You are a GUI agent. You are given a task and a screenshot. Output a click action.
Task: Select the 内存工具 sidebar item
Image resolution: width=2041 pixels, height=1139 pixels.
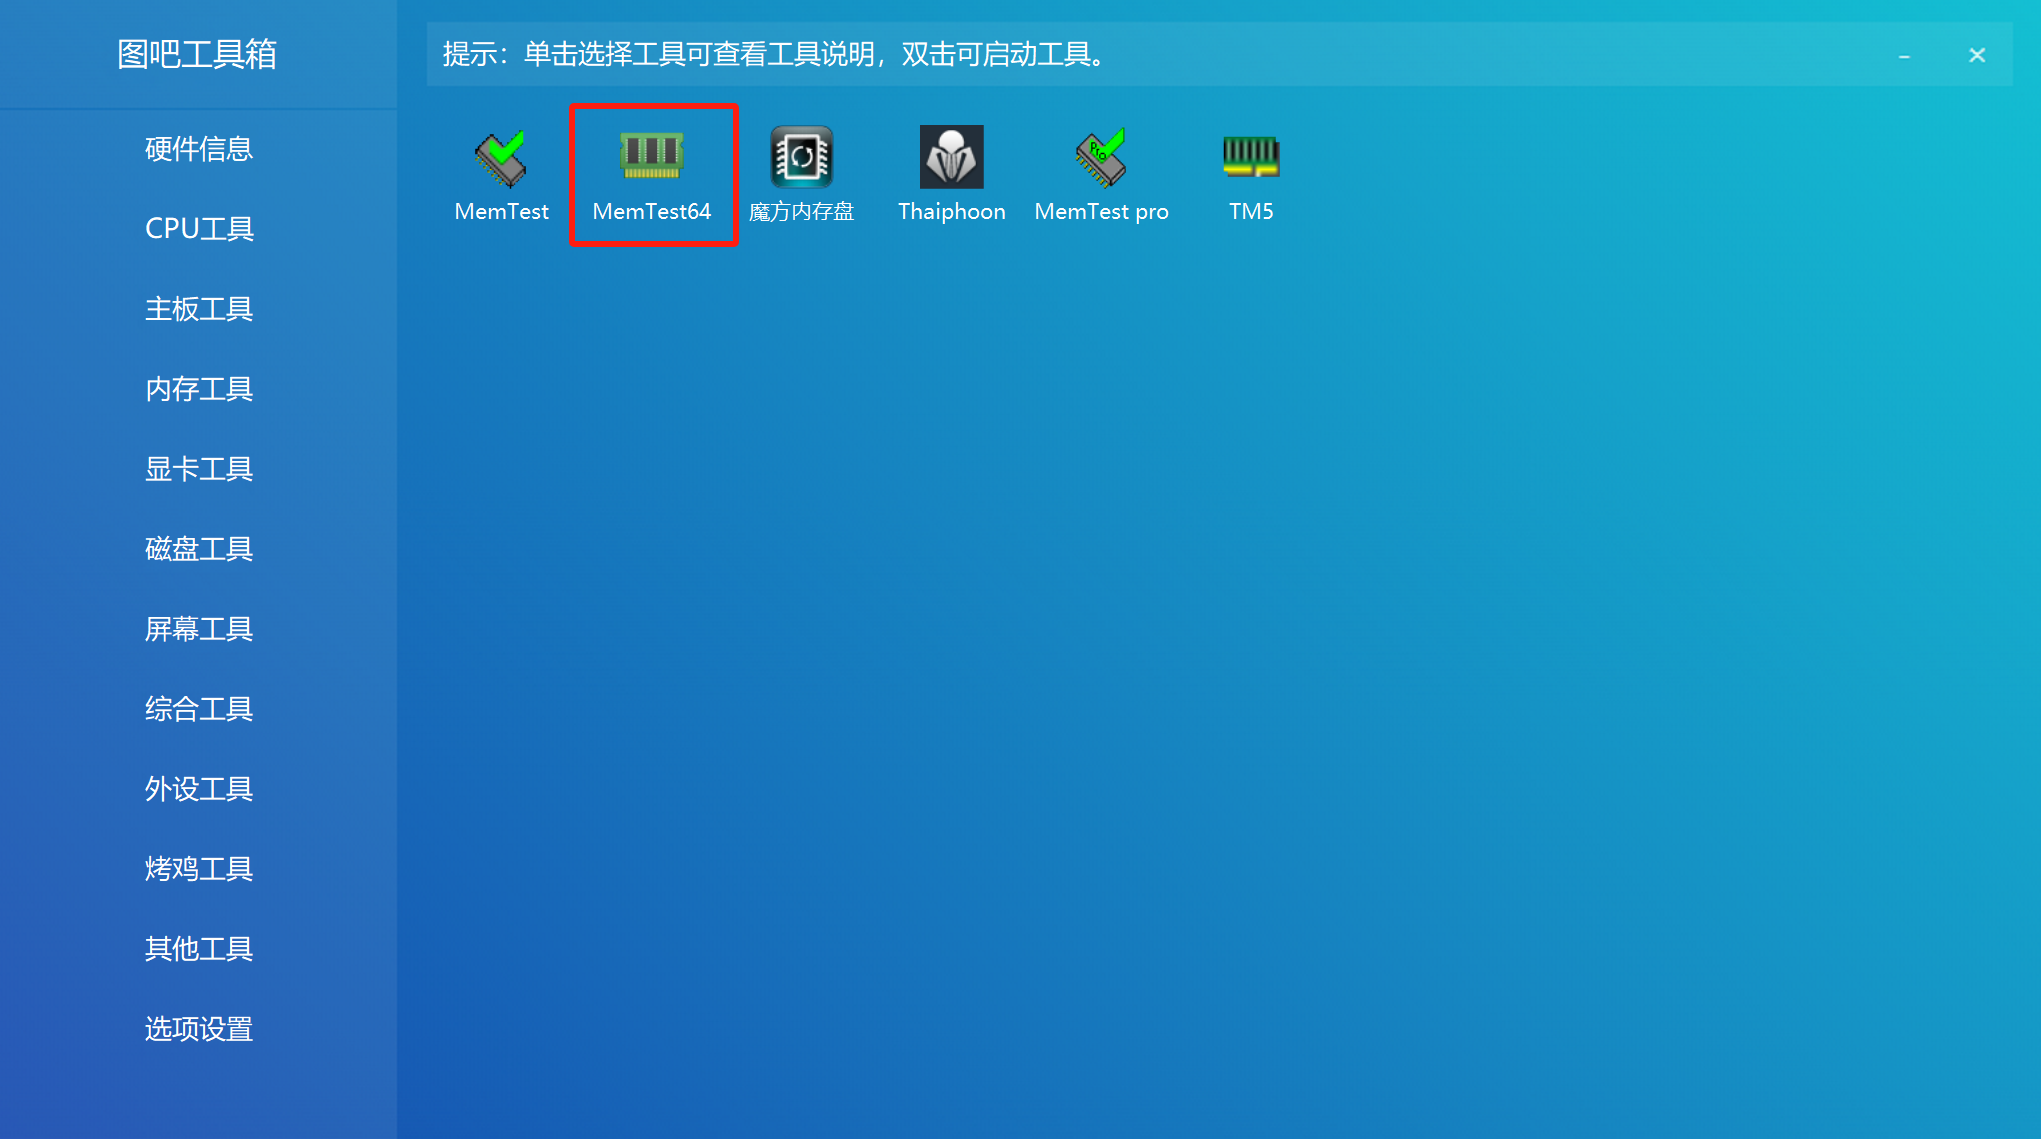198,389
